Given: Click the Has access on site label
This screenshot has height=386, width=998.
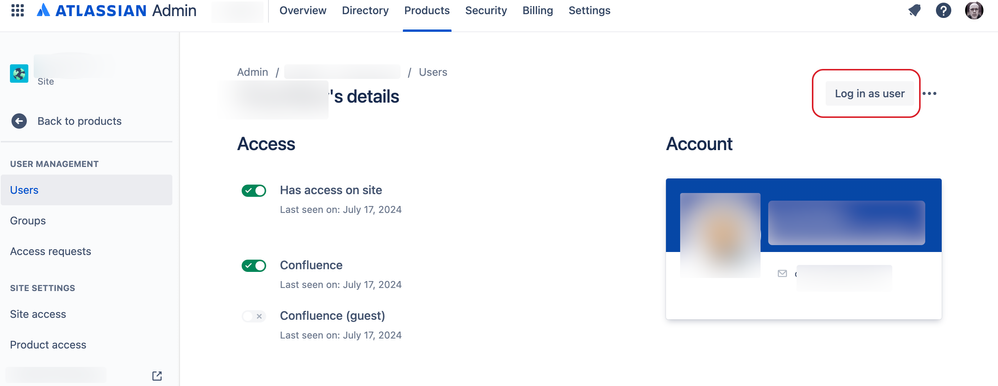Looking at the screenshot, I should pos(331,190).
